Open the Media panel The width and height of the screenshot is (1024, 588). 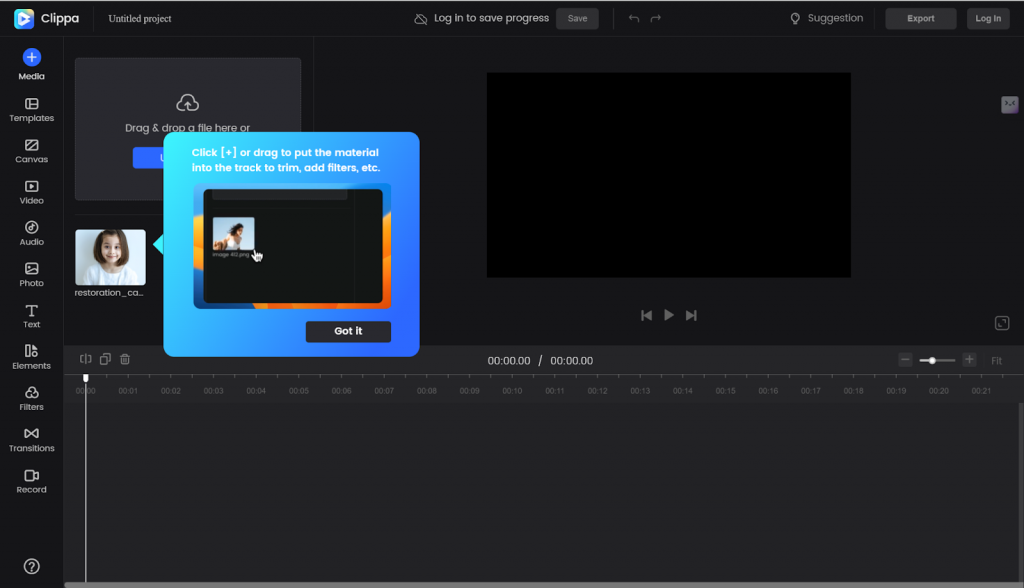(x=31, y=65)
